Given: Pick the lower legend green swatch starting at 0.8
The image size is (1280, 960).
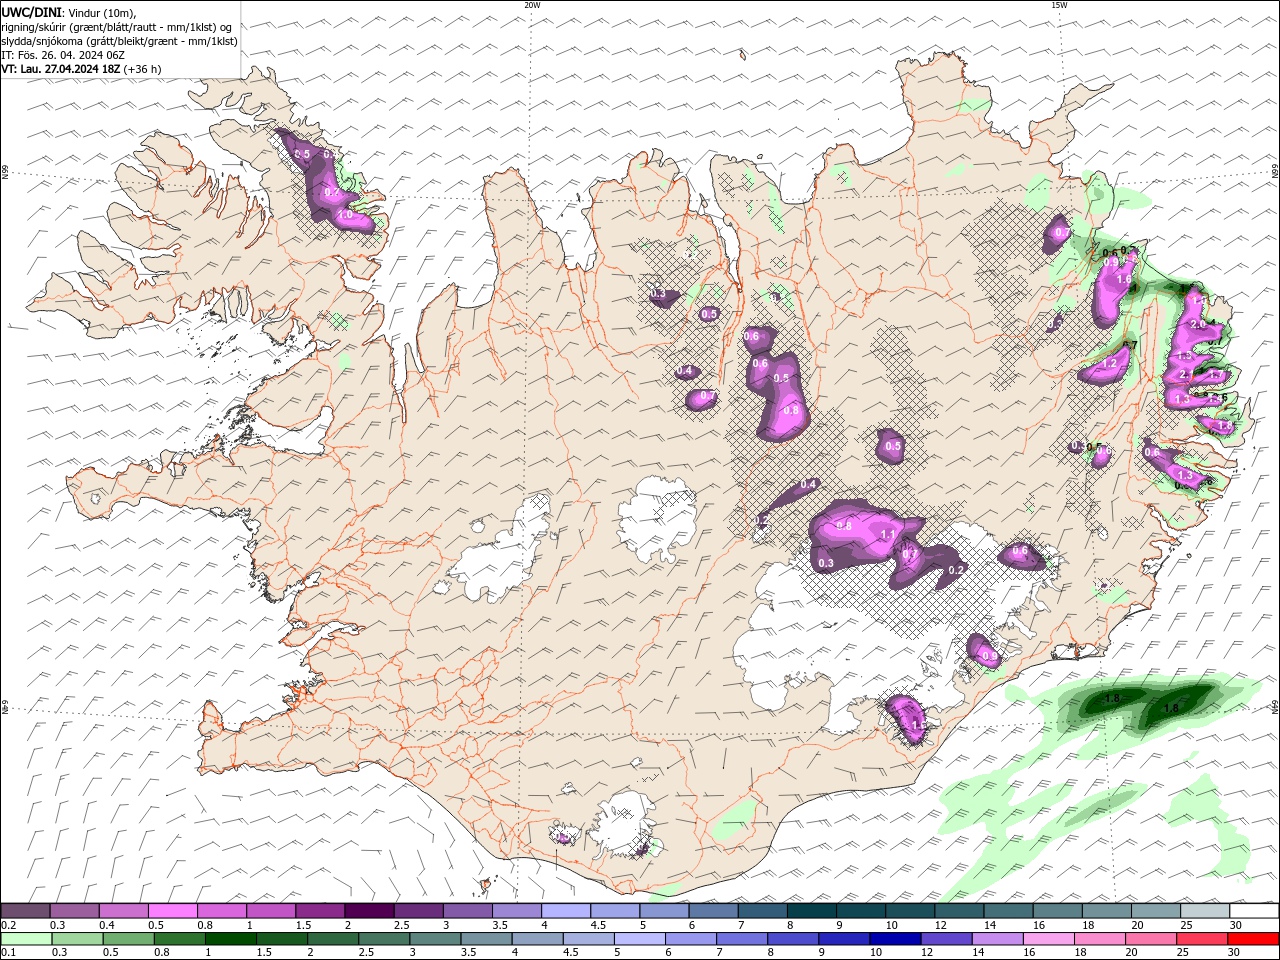Looking at the screenshot, I should point(179,938).
